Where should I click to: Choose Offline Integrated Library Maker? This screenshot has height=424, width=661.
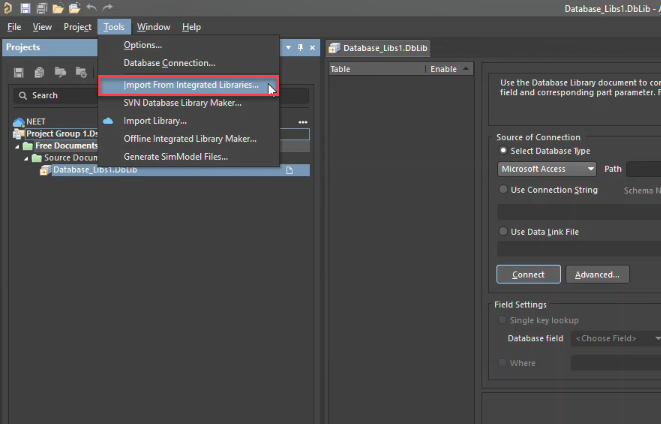[188, 139]
